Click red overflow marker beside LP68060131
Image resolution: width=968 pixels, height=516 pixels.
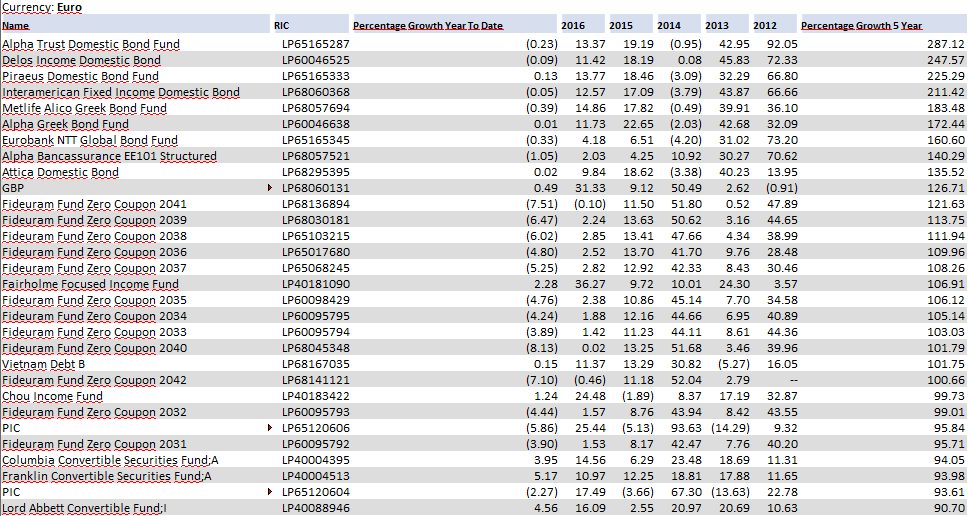[269, 188]
